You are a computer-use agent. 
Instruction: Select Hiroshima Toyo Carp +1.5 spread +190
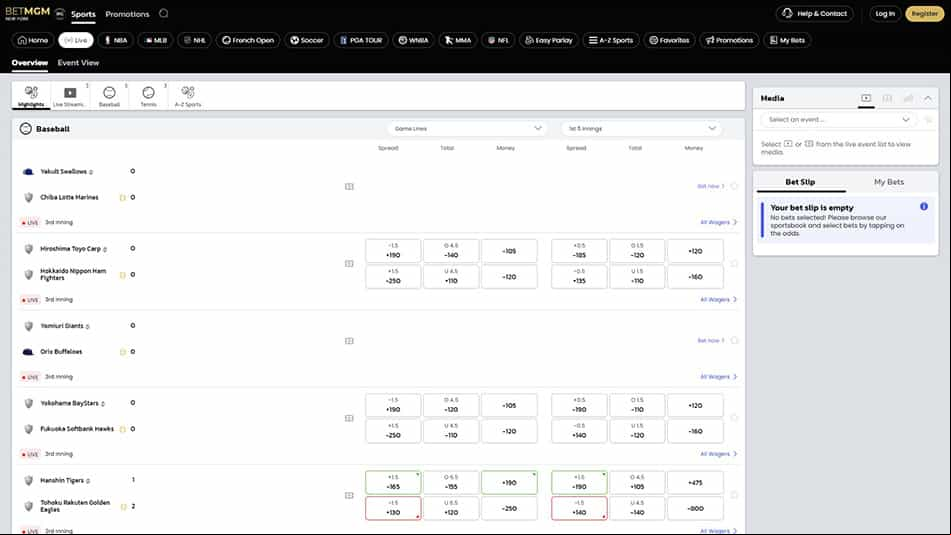coord(393,251)
